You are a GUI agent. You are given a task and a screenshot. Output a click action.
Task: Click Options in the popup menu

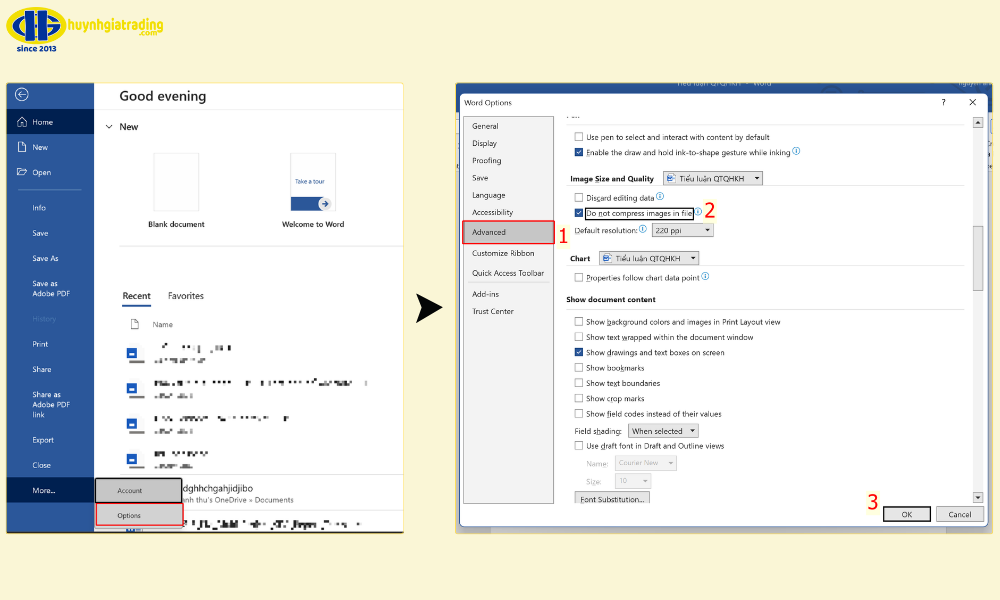(138, 515)
